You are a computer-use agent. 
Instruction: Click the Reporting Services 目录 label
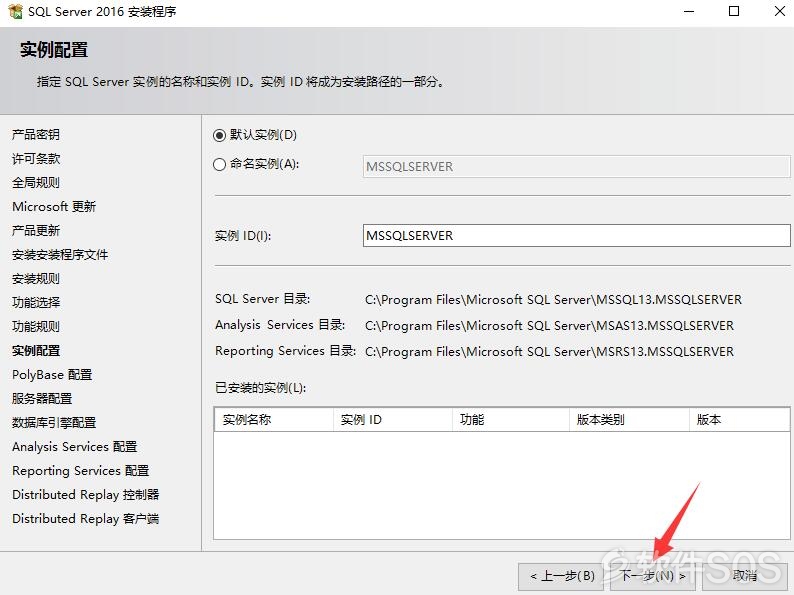pos(285,350)
